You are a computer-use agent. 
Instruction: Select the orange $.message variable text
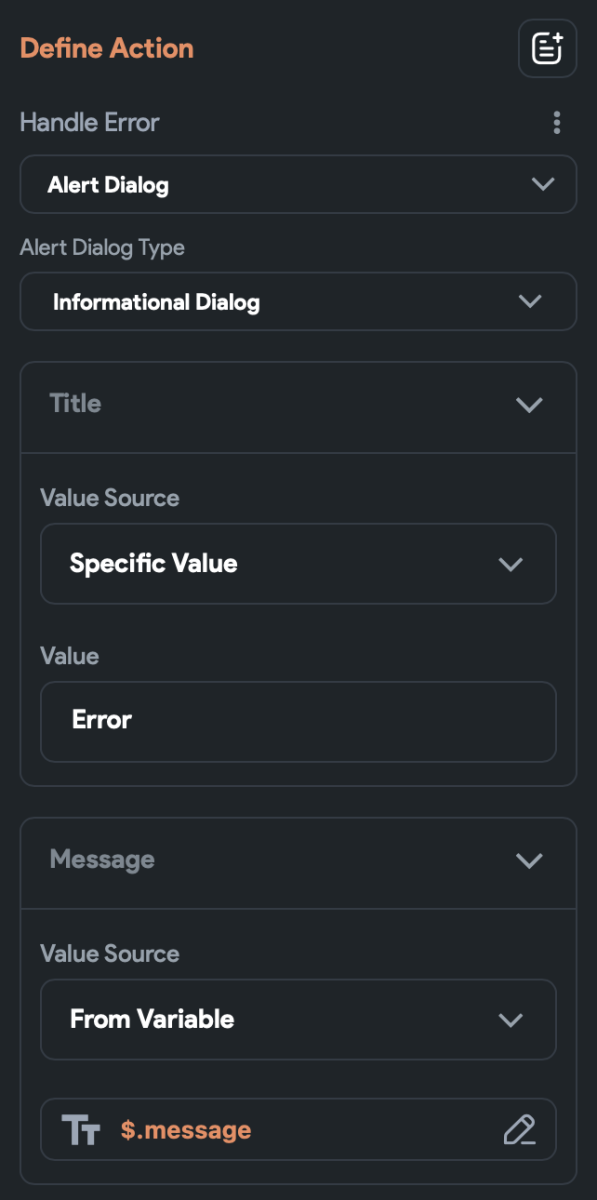coord(186,1129)
